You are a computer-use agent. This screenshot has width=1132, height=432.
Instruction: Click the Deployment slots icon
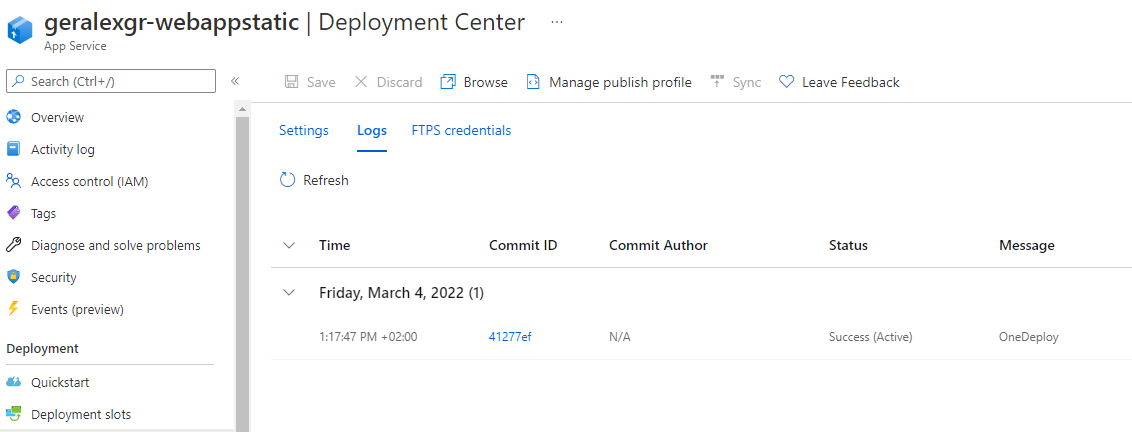click(x=13, y=414)
